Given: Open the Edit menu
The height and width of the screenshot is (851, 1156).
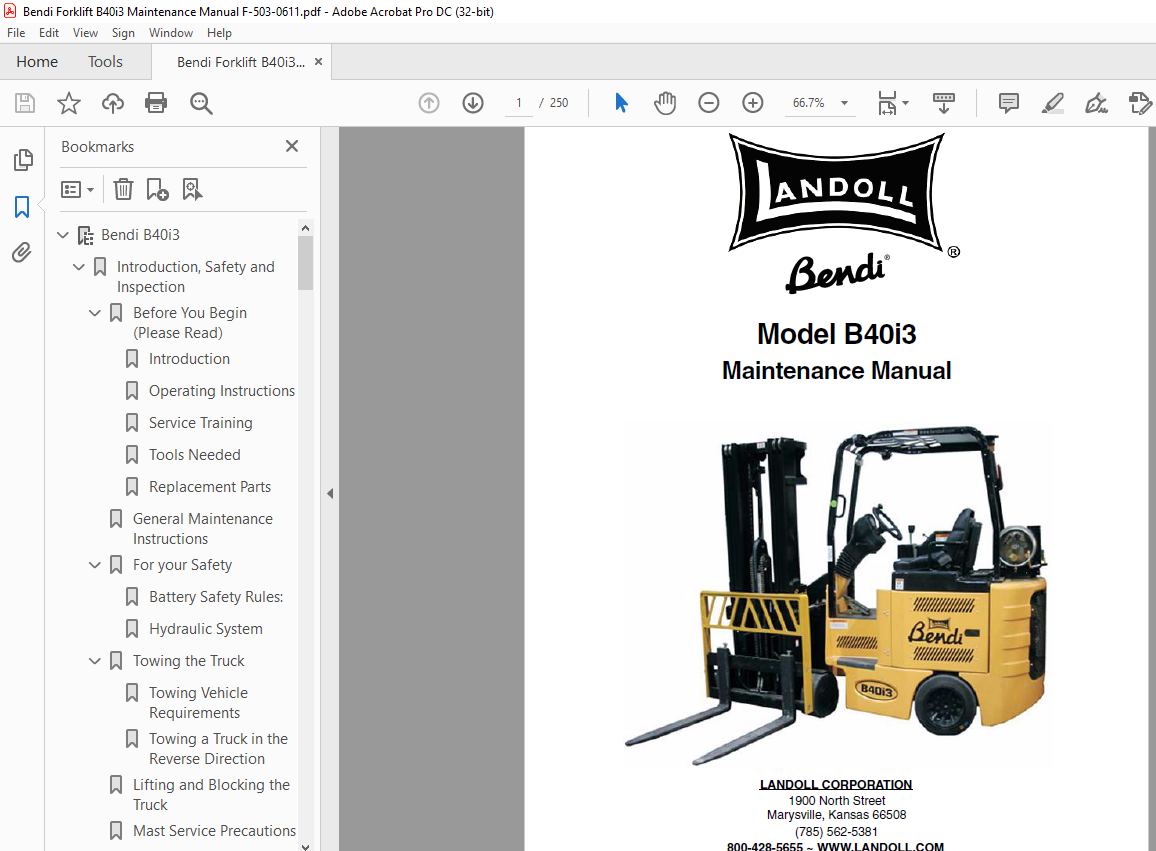Looking at the screenshot, I should [49, 32].
